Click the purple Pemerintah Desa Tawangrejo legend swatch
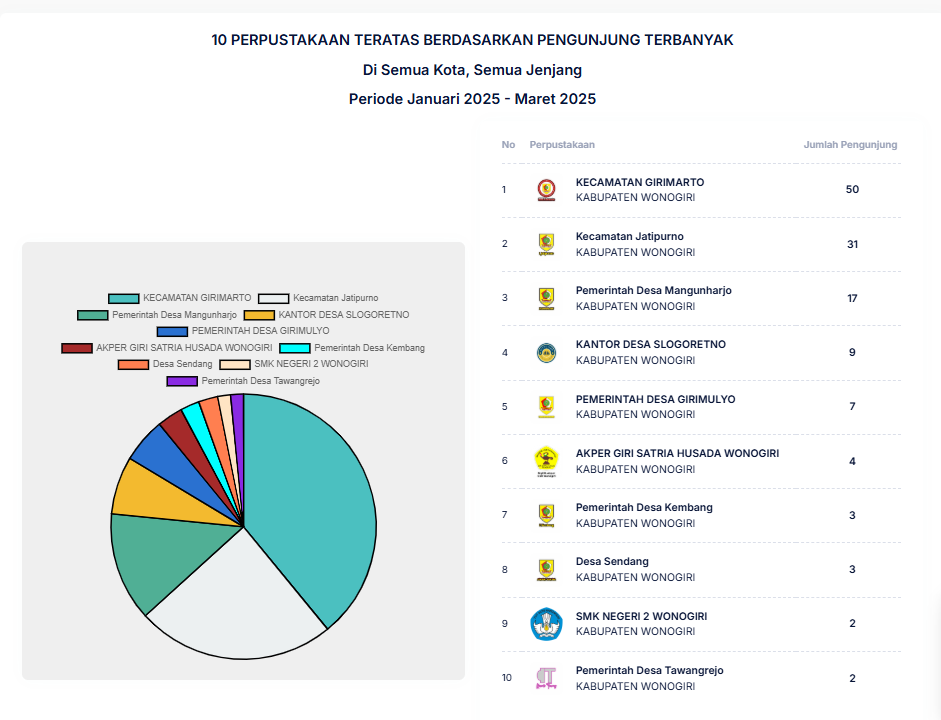Viewport: 941px width, 720px height. click(x=182, y=381)
